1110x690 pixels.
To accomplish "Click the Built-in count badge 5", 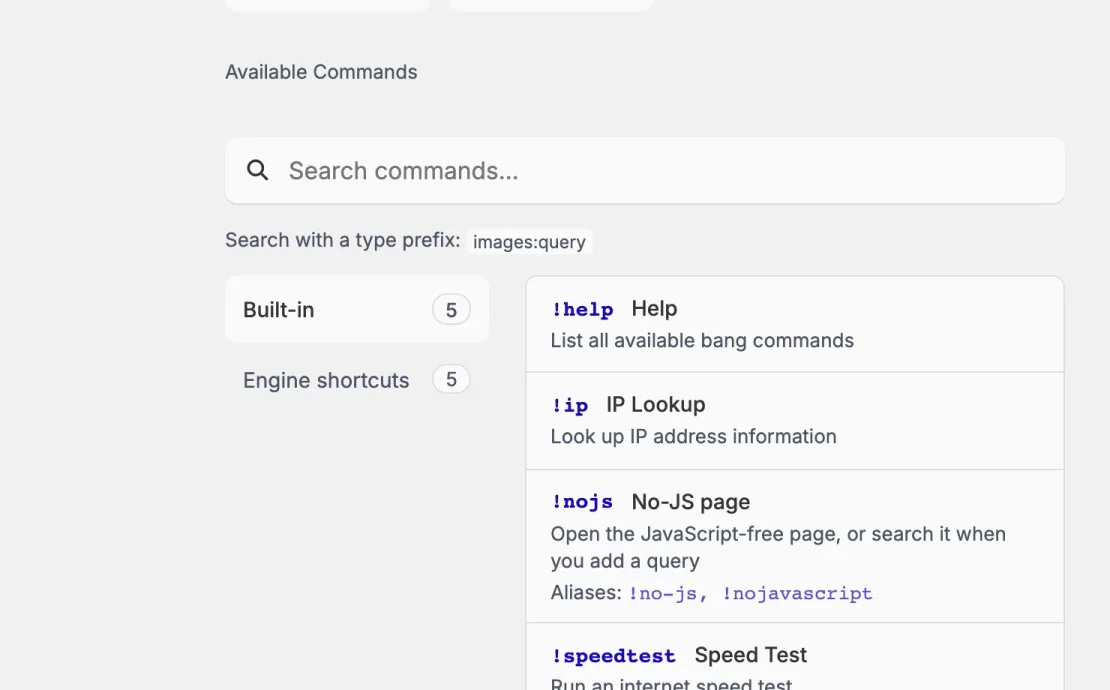I will 451,310.
